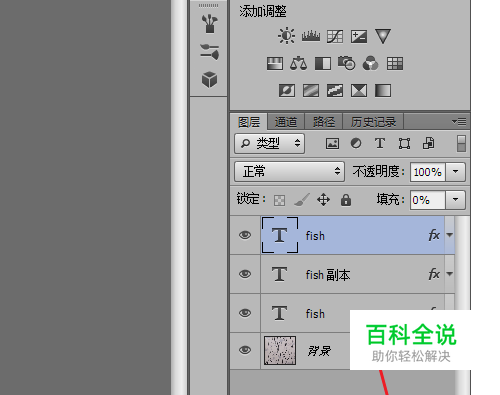Add a Vibrance adjustment (triangle icon)
This screenshot has width=500, height=395.
click(383, 36)
